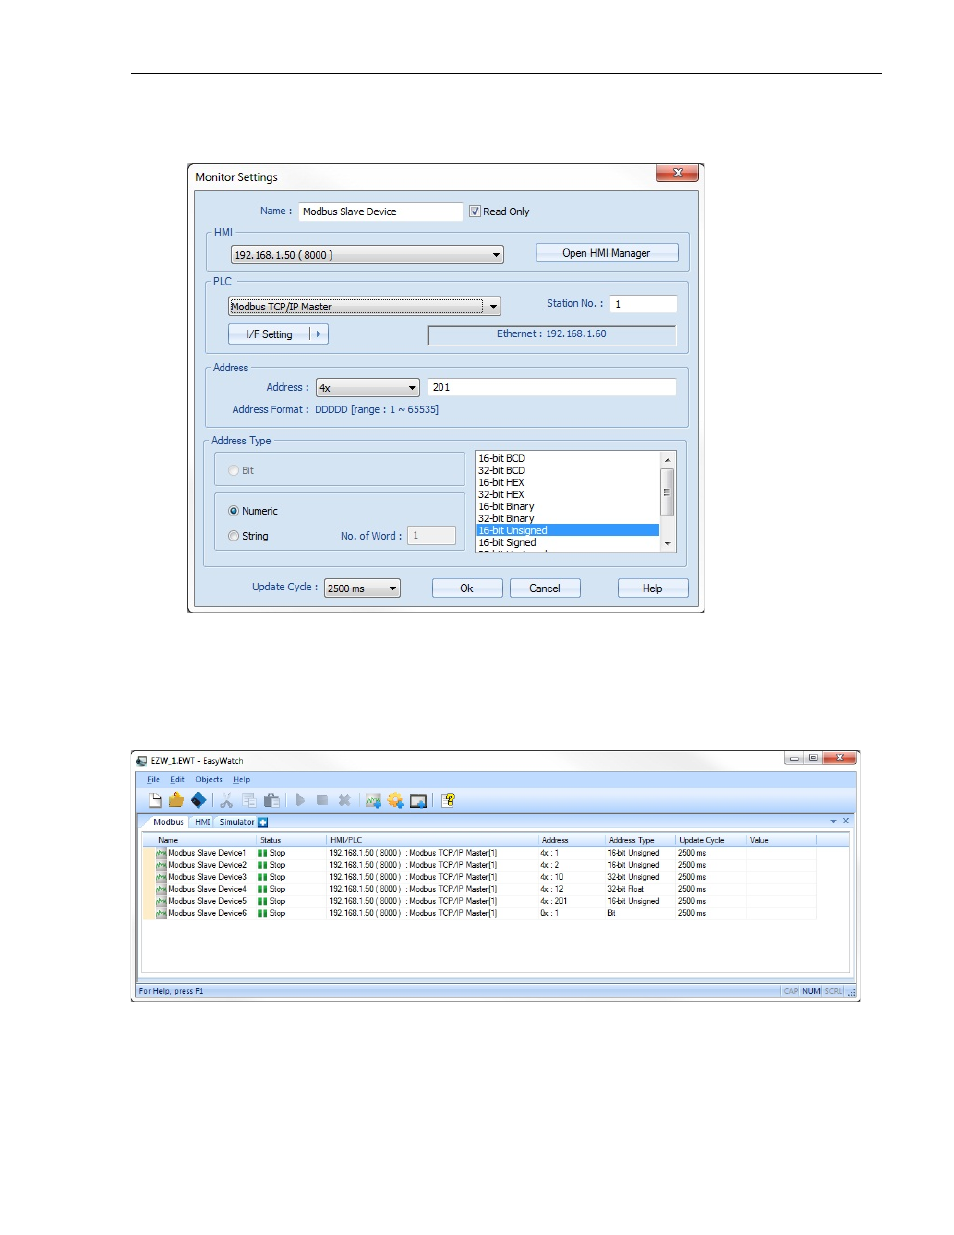The height and width of the screenshot is (1235, 954).
Task: Select 32-bit HEX in the type list
Action: (x=567, y=494)
